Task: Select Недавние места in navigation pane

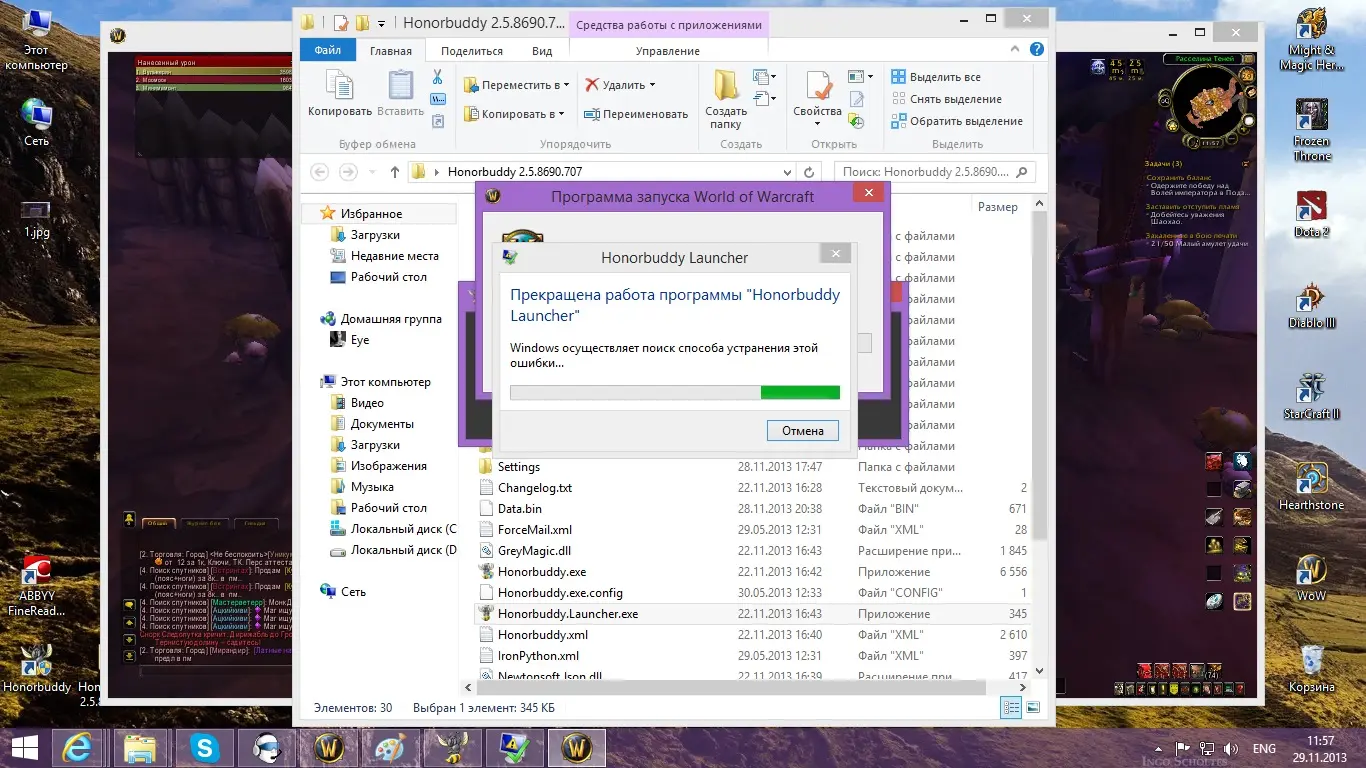Action: 394,256
